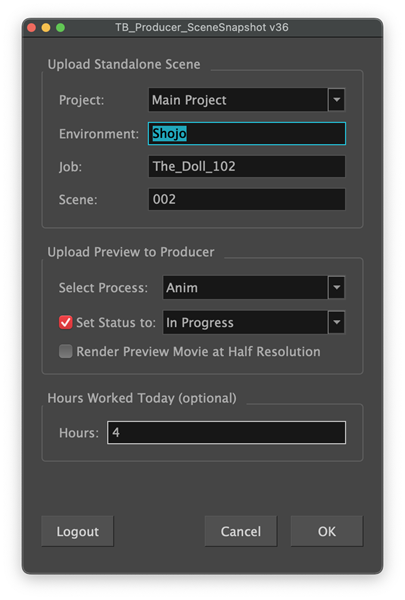The height and width of the screenshot is (600, 405).
Task: Expand the Select Process dropdown arrow
Action: 336,287
